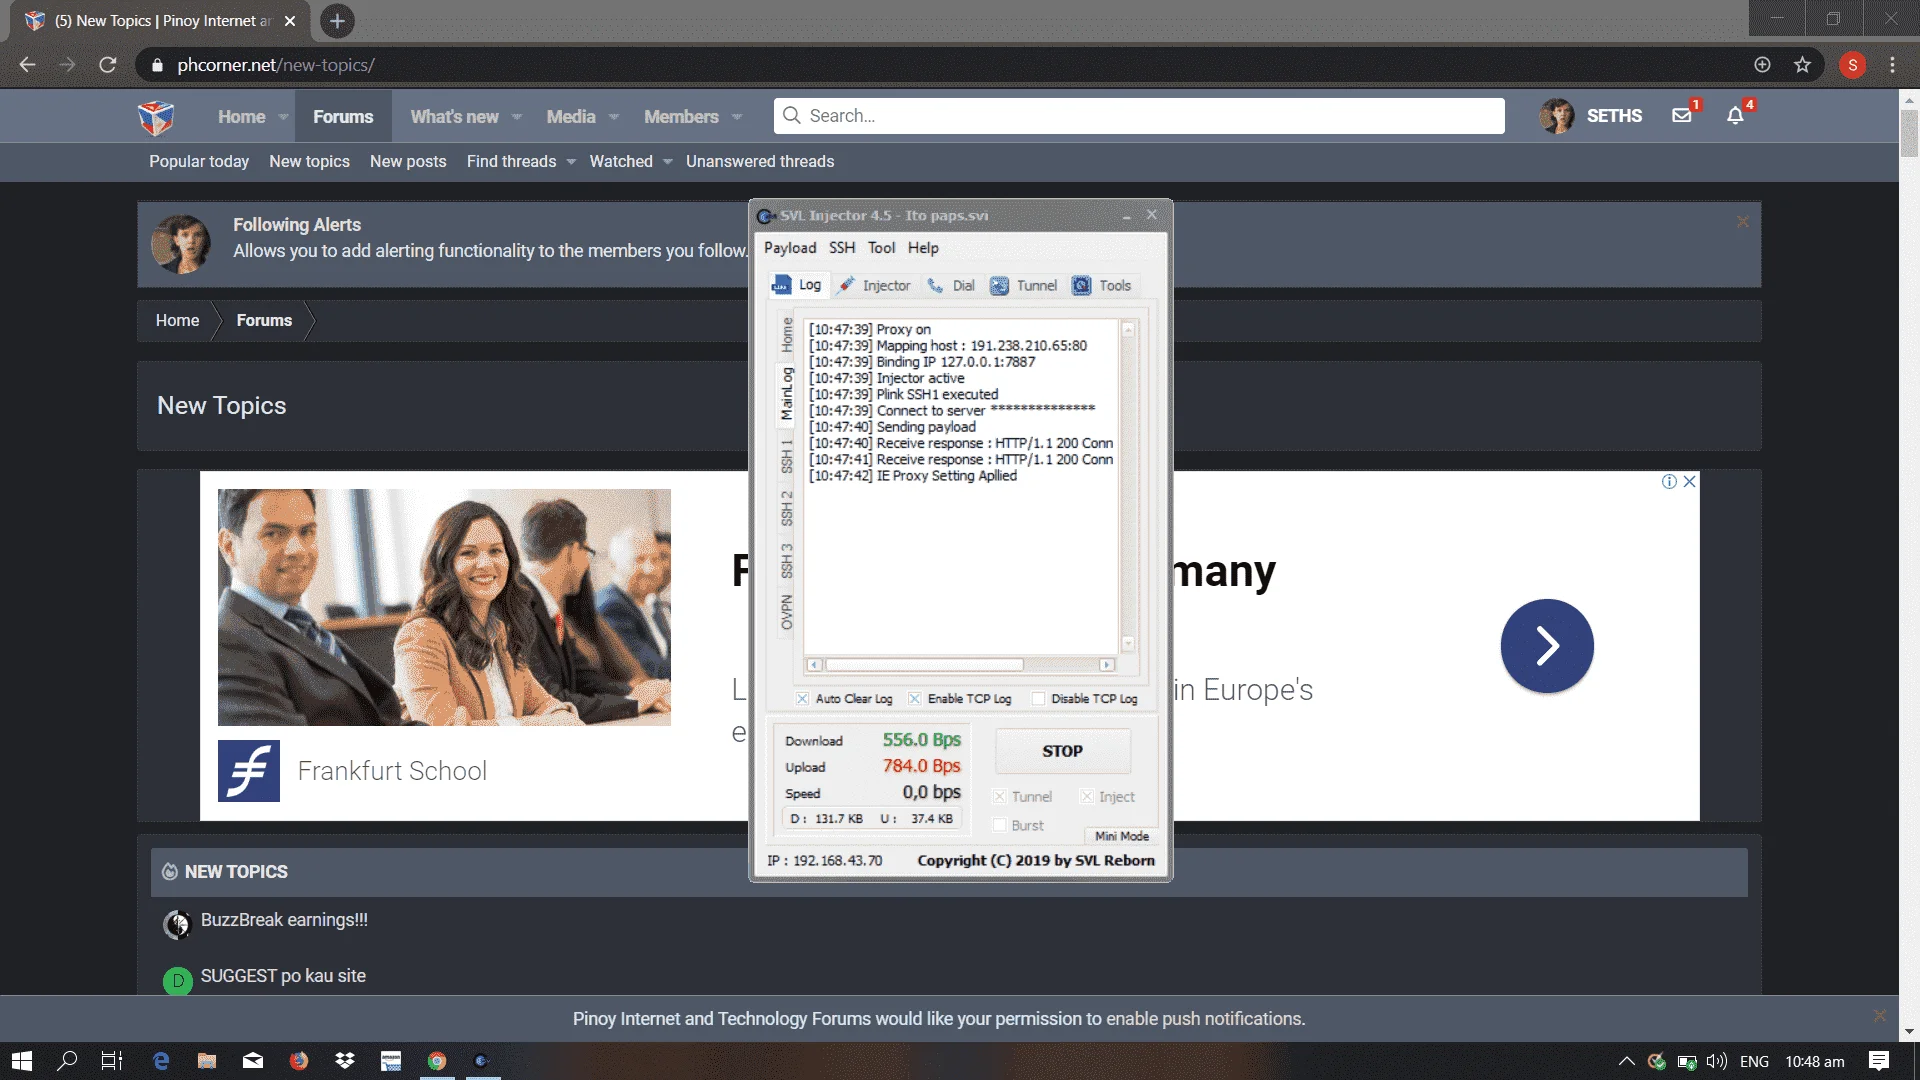Open the inbox envelope icon

coord(1682,116)
